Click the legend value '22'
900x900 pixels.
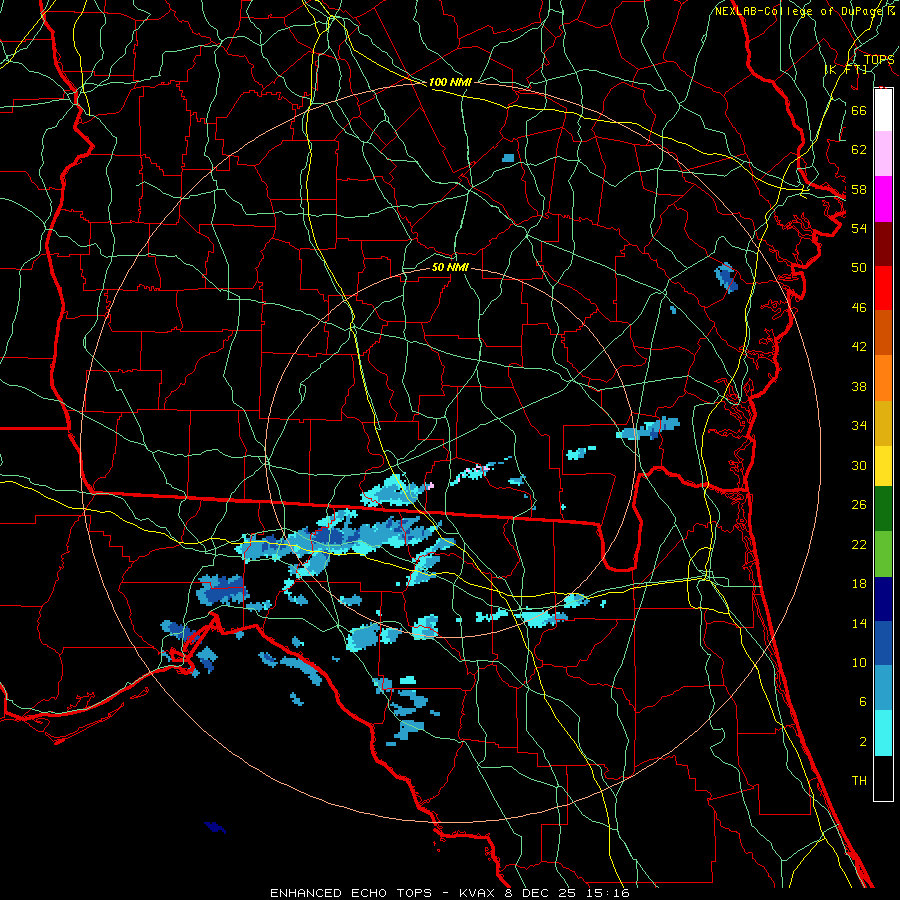click(x=859, y=544)
